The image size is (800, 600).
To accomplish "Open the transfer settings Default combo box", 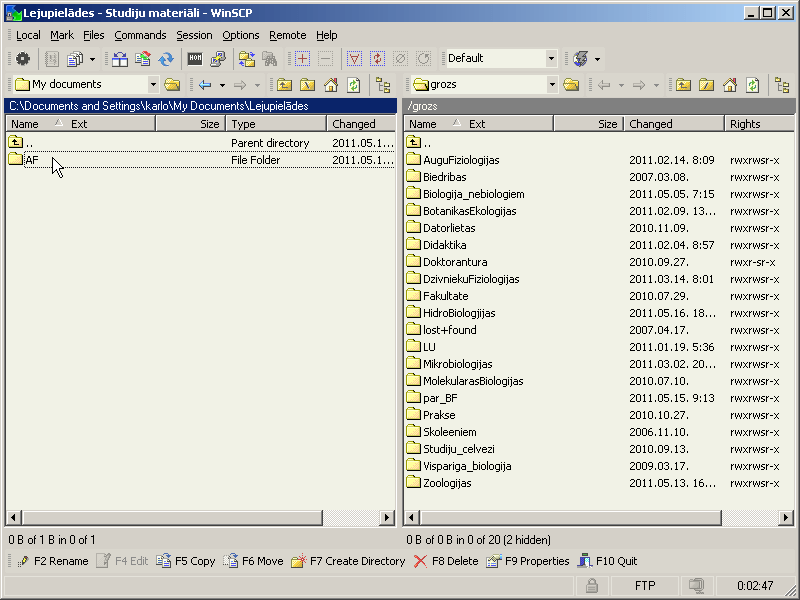I will click(502, 58).
